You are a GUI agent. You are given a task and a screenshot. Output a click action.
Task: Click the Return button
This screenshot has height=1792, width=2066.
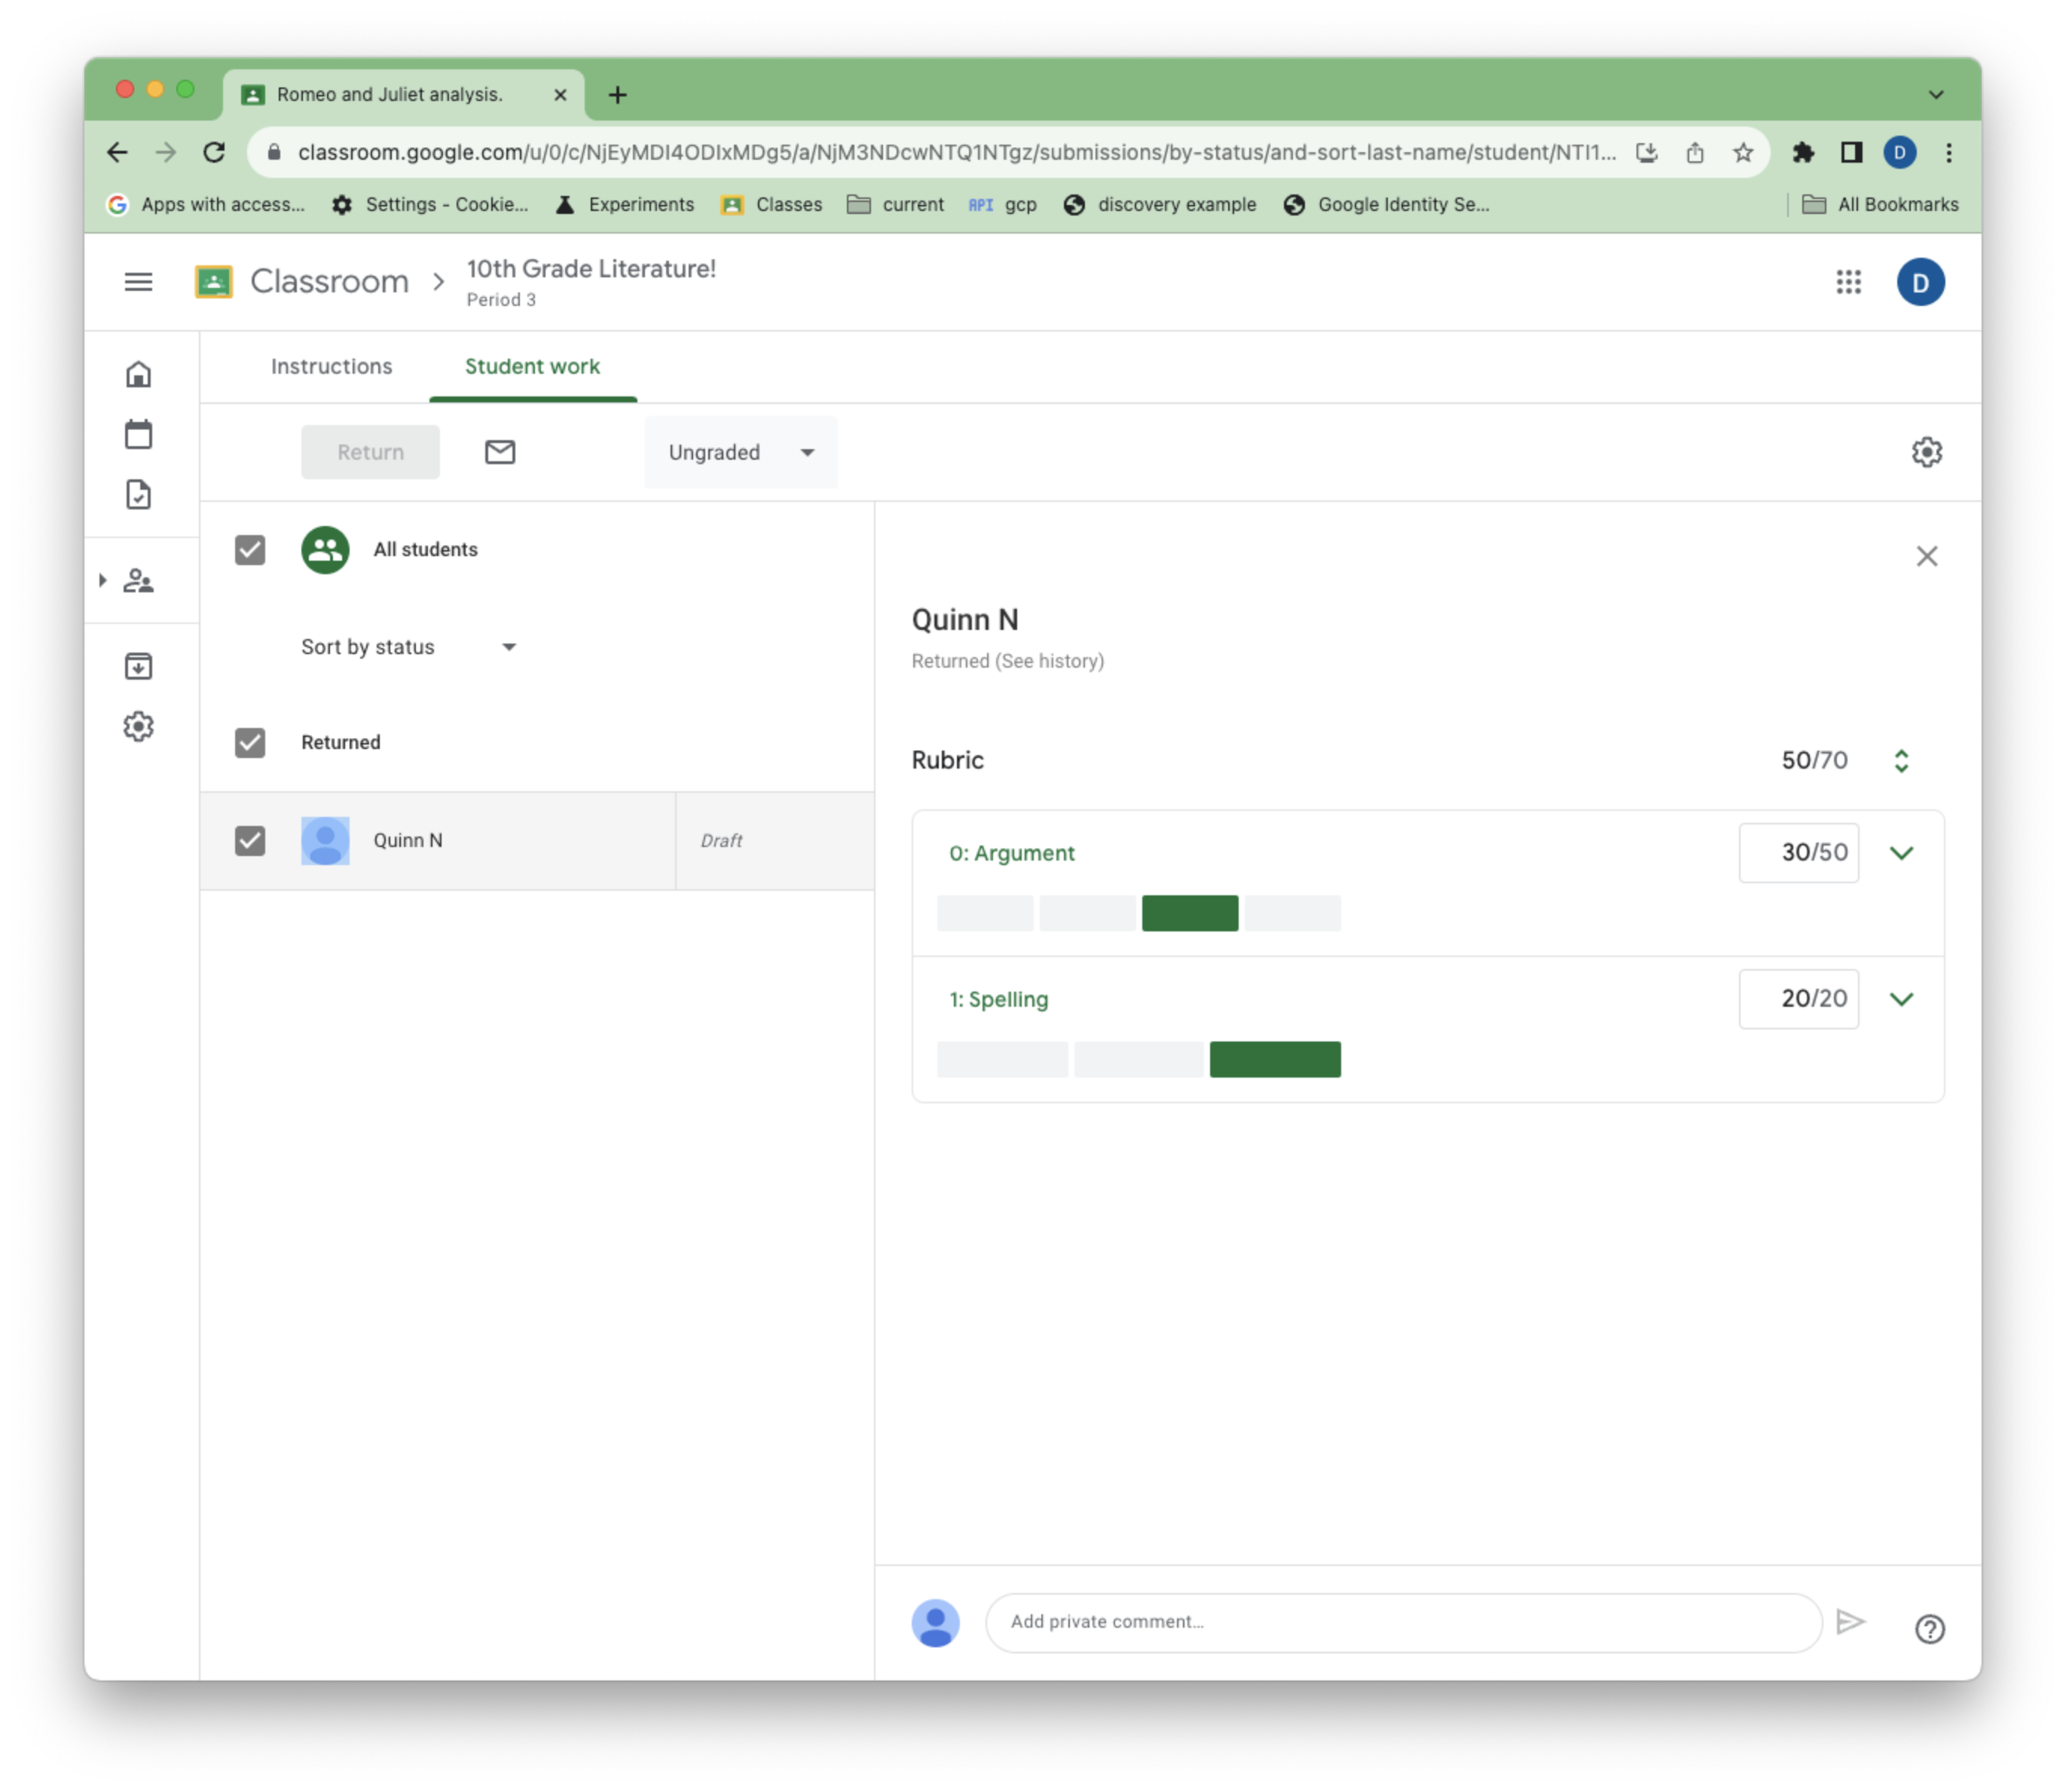click(x=369, y=451)
